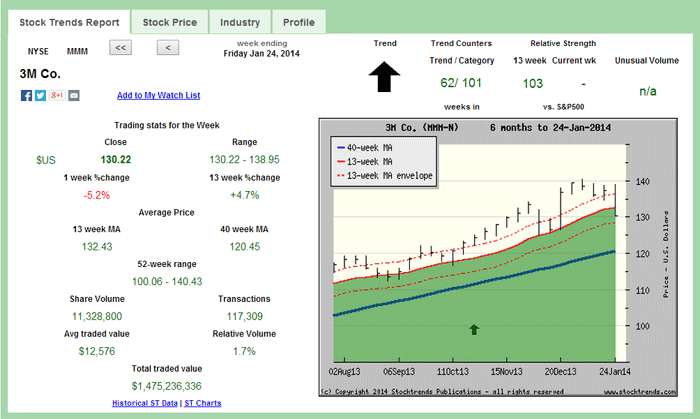Select total traded value $1,475,236,336
The height and width of the screenshot is (419, 700).
pyautogui.click(x=167, y=386)
